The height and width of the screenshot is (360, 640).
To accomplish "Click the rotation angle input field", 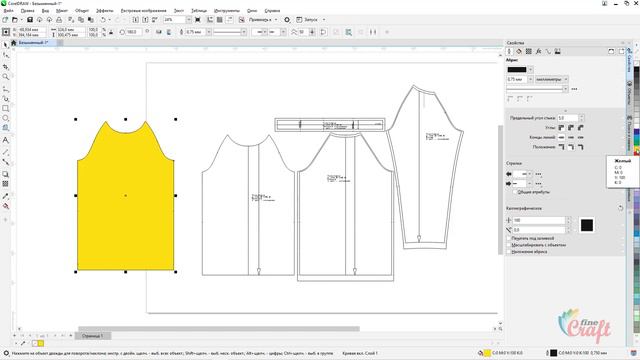I will (x=133, y=32).
